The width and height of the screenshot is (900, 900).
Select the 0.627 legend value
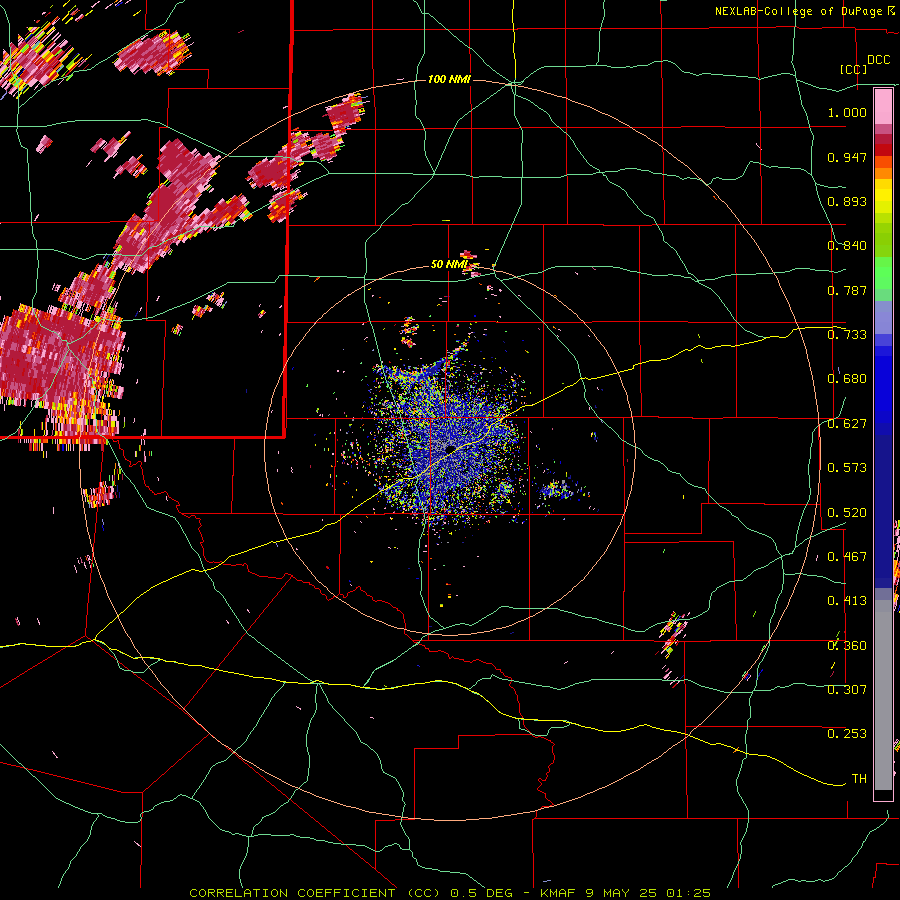tap(847, 424)
